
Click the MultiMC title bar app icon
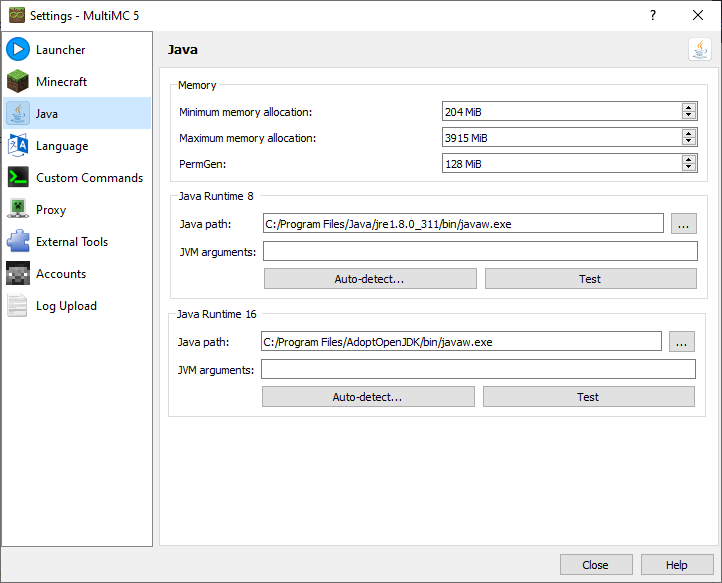(x=17, y=15)
